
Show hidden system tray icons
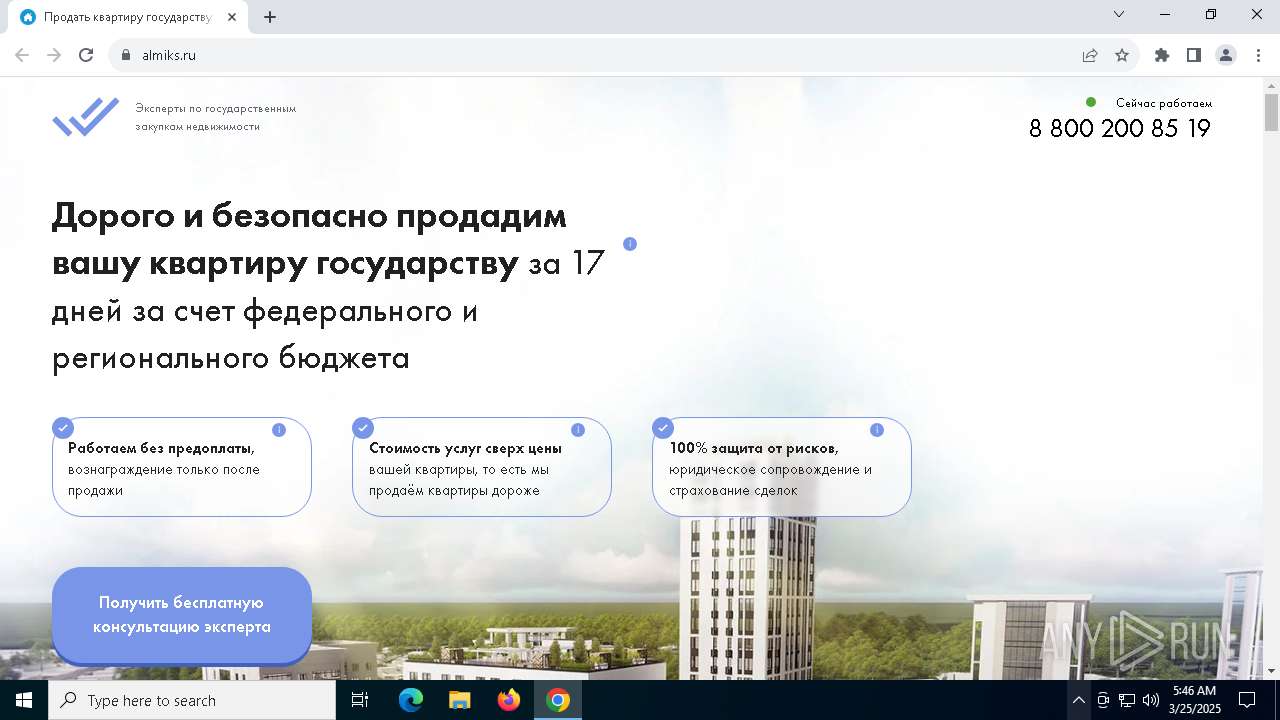coord(1078,700)
